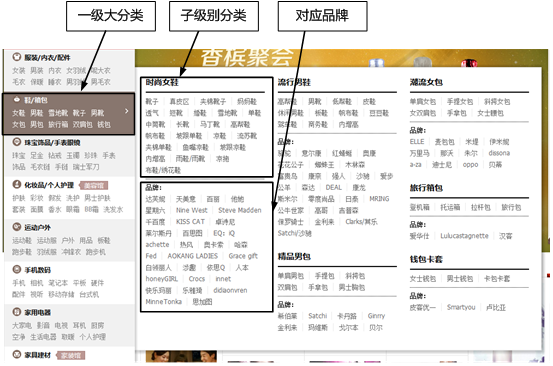The width and height of the screenshot is (553, 366).
Task: Open the 潮流女包 section heading
Action: [426, 83]
